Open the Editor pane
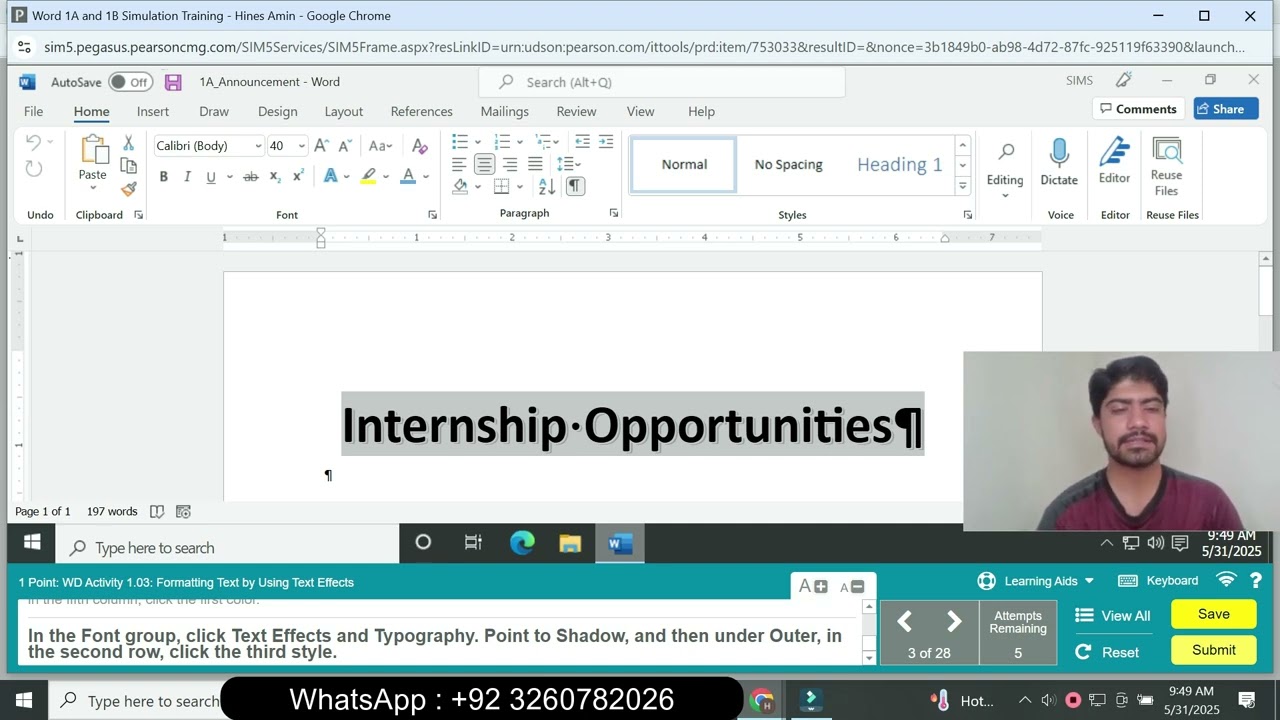This screenshot has width=1280, height=720. point(1114,162)
